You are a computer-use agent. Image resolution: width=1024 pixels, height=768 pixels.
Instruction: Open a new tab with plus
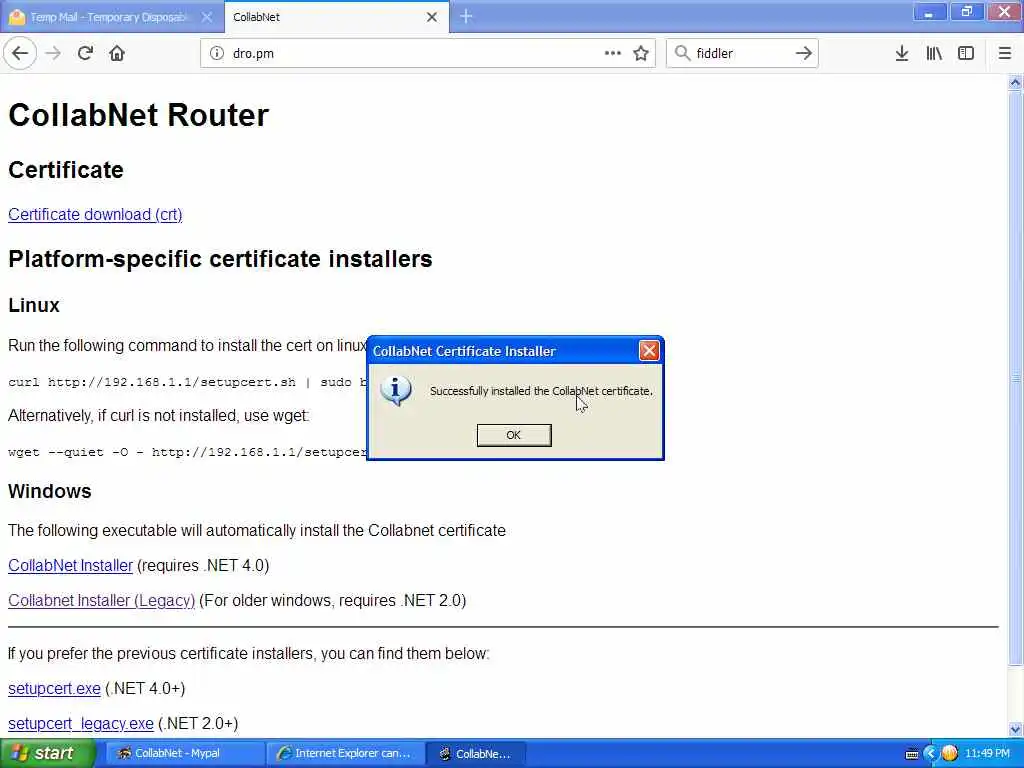pyautogui.click(x=466, y=16)
